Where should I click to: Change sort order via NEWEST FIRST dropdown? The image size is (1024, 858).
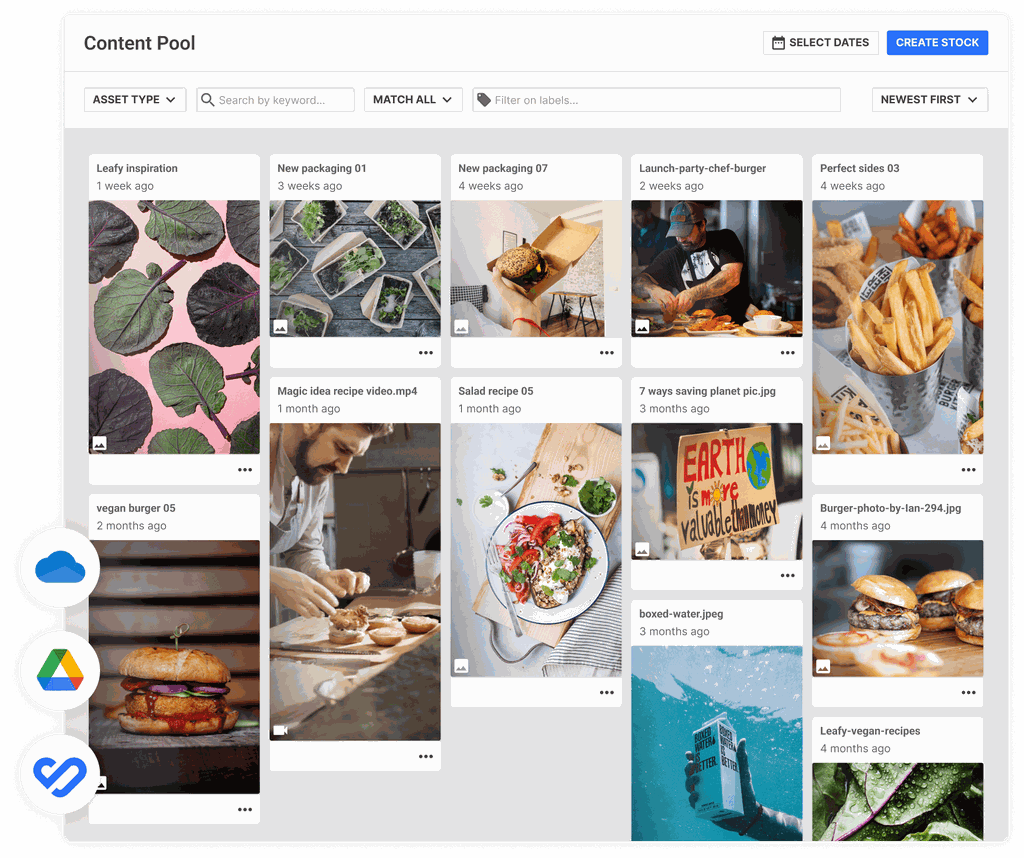(929, 100)
